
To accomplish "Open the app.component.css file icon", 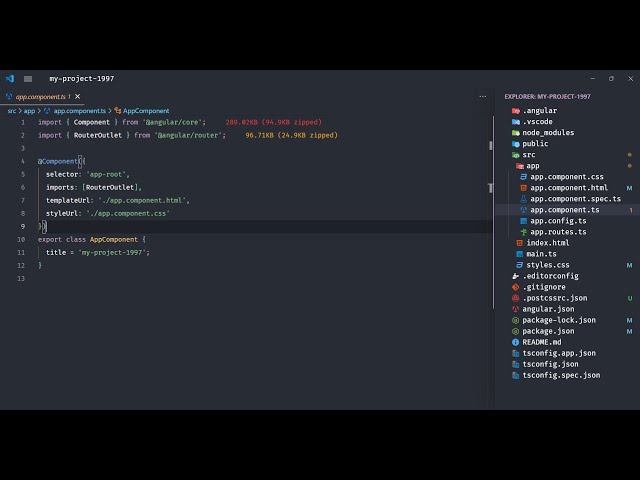I will 523,177.
